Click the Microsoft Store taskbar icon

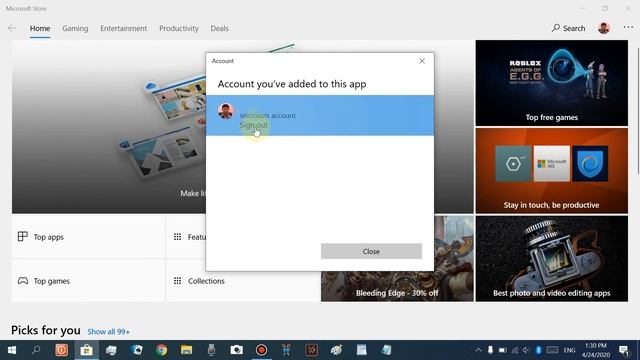[x=86, y=350]
